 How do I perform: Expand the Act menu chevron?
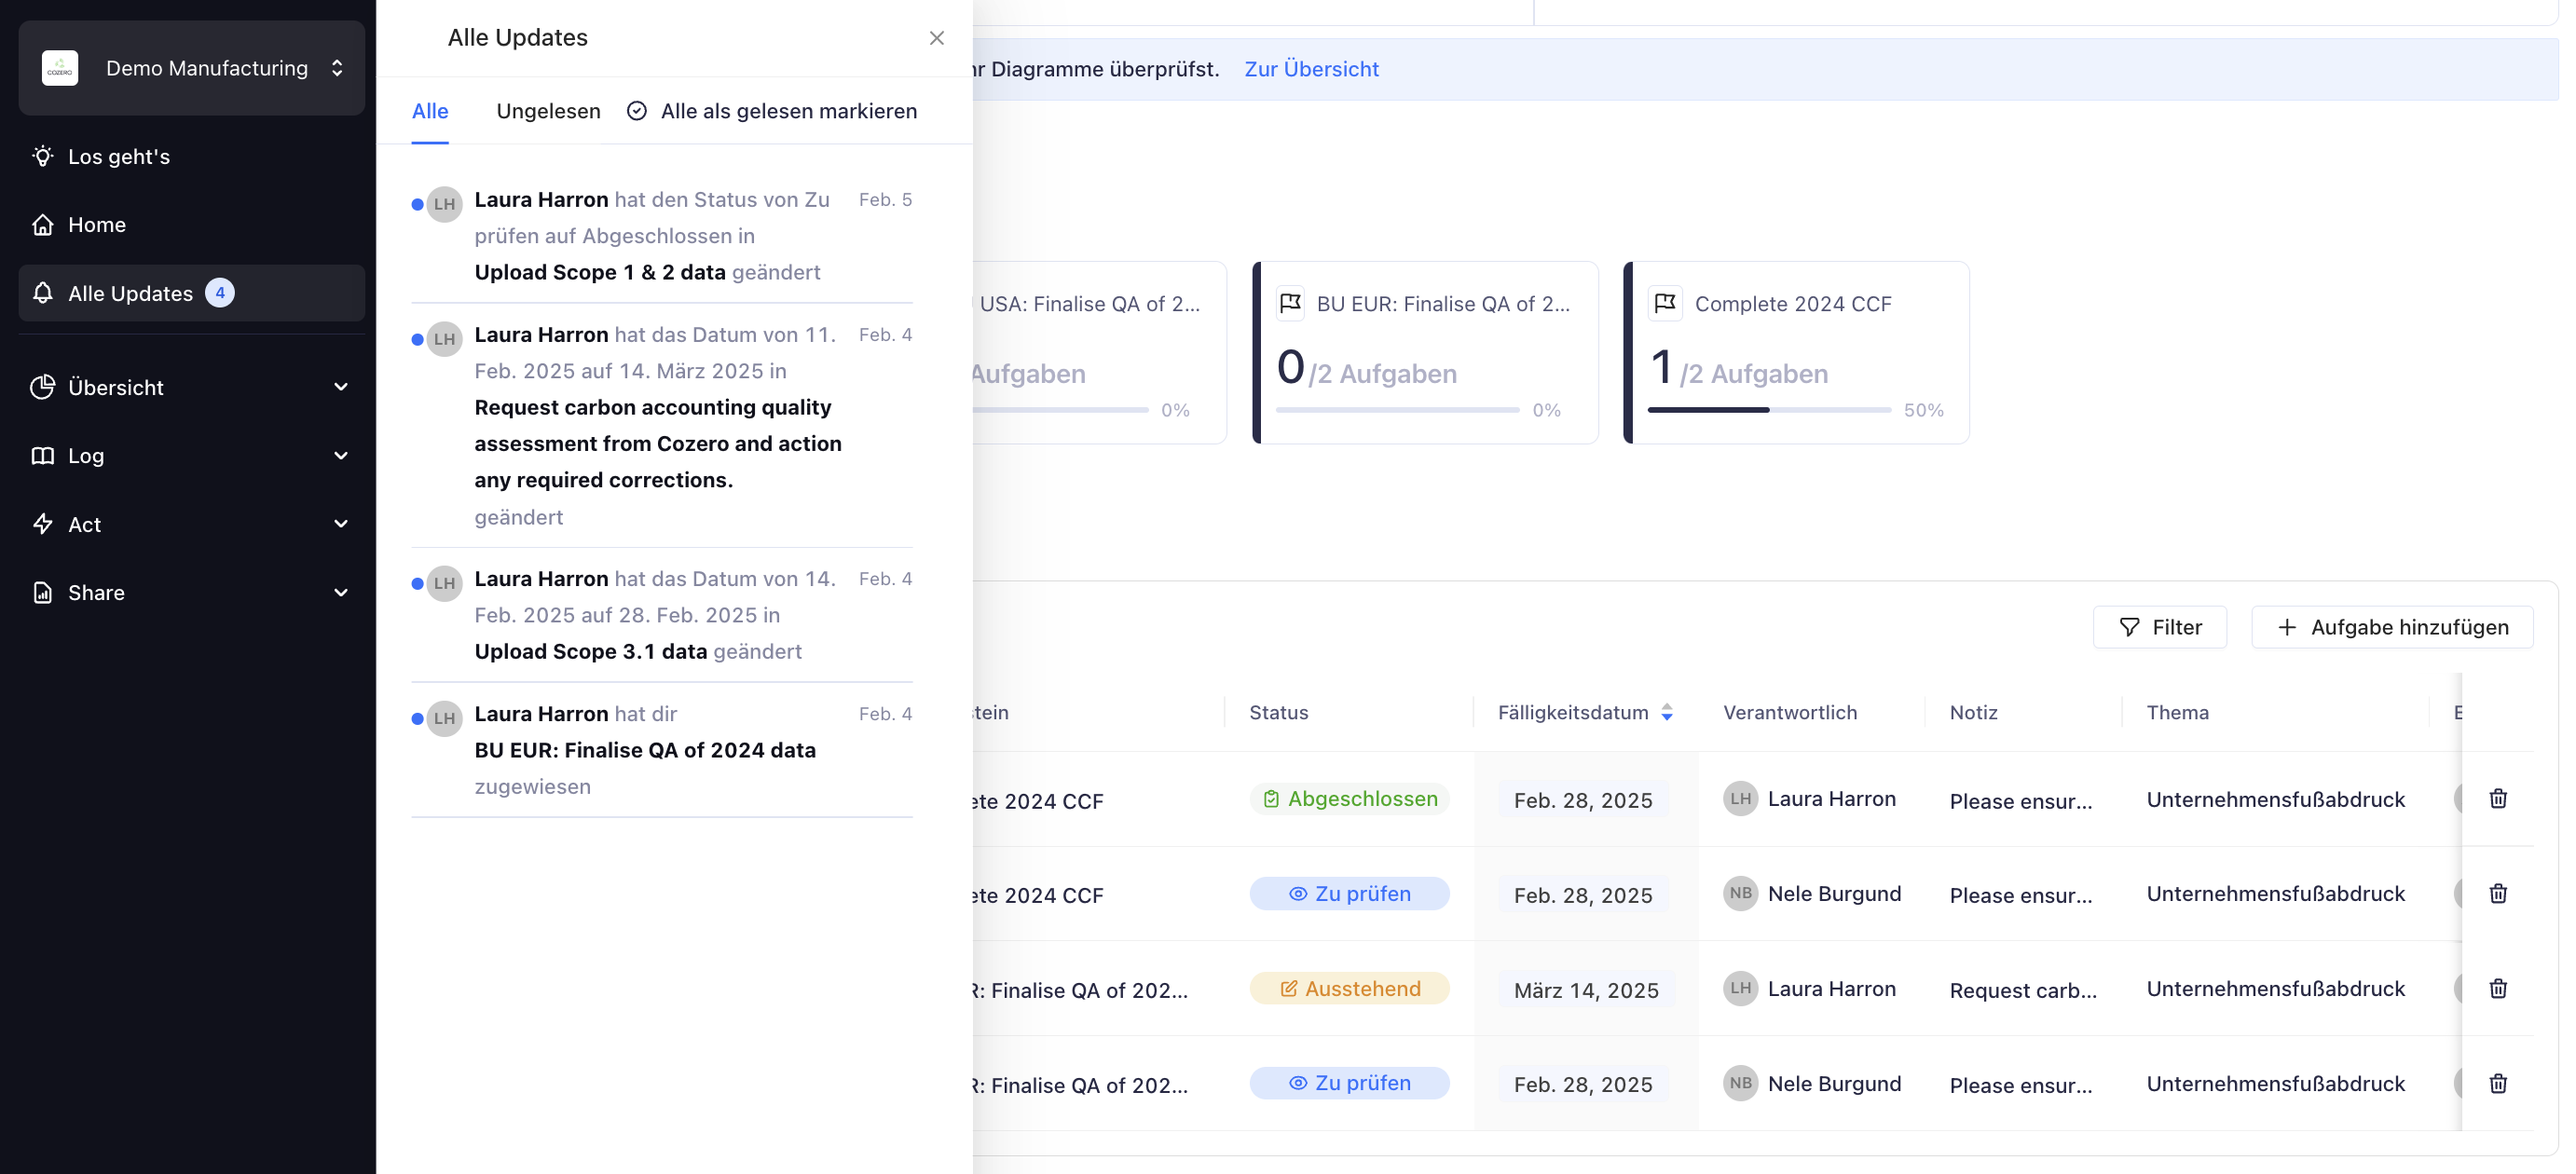340,524
